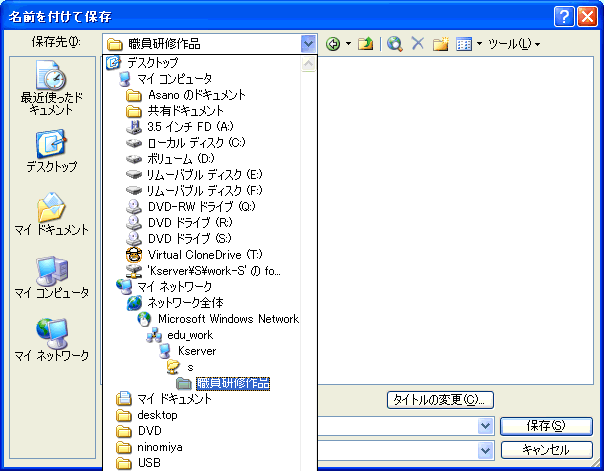Select Asano のドキュメント folder

tap(186, 95)
